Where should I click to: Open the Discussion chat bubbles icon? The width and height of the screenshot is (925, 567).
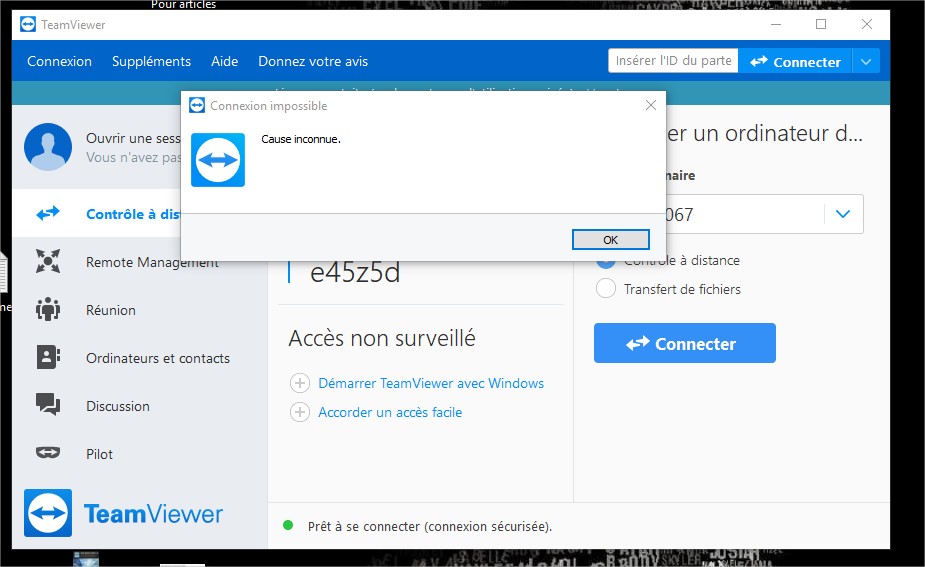click(48, 405)
